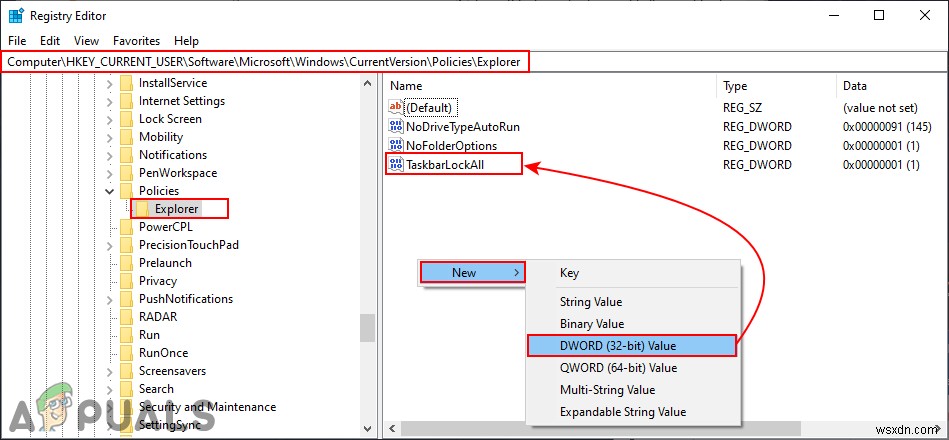
Task: Select the Internet Settings folder icon
Action: point(126,101)
